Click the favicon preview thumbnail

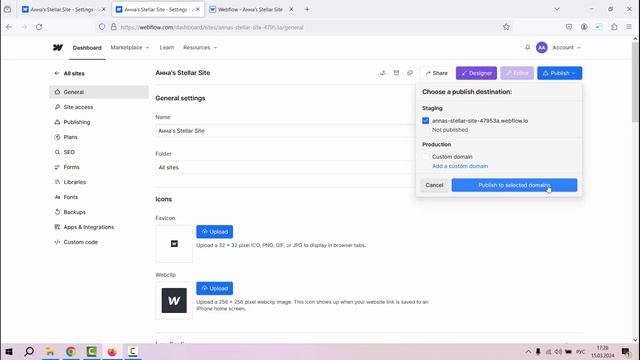174,244
